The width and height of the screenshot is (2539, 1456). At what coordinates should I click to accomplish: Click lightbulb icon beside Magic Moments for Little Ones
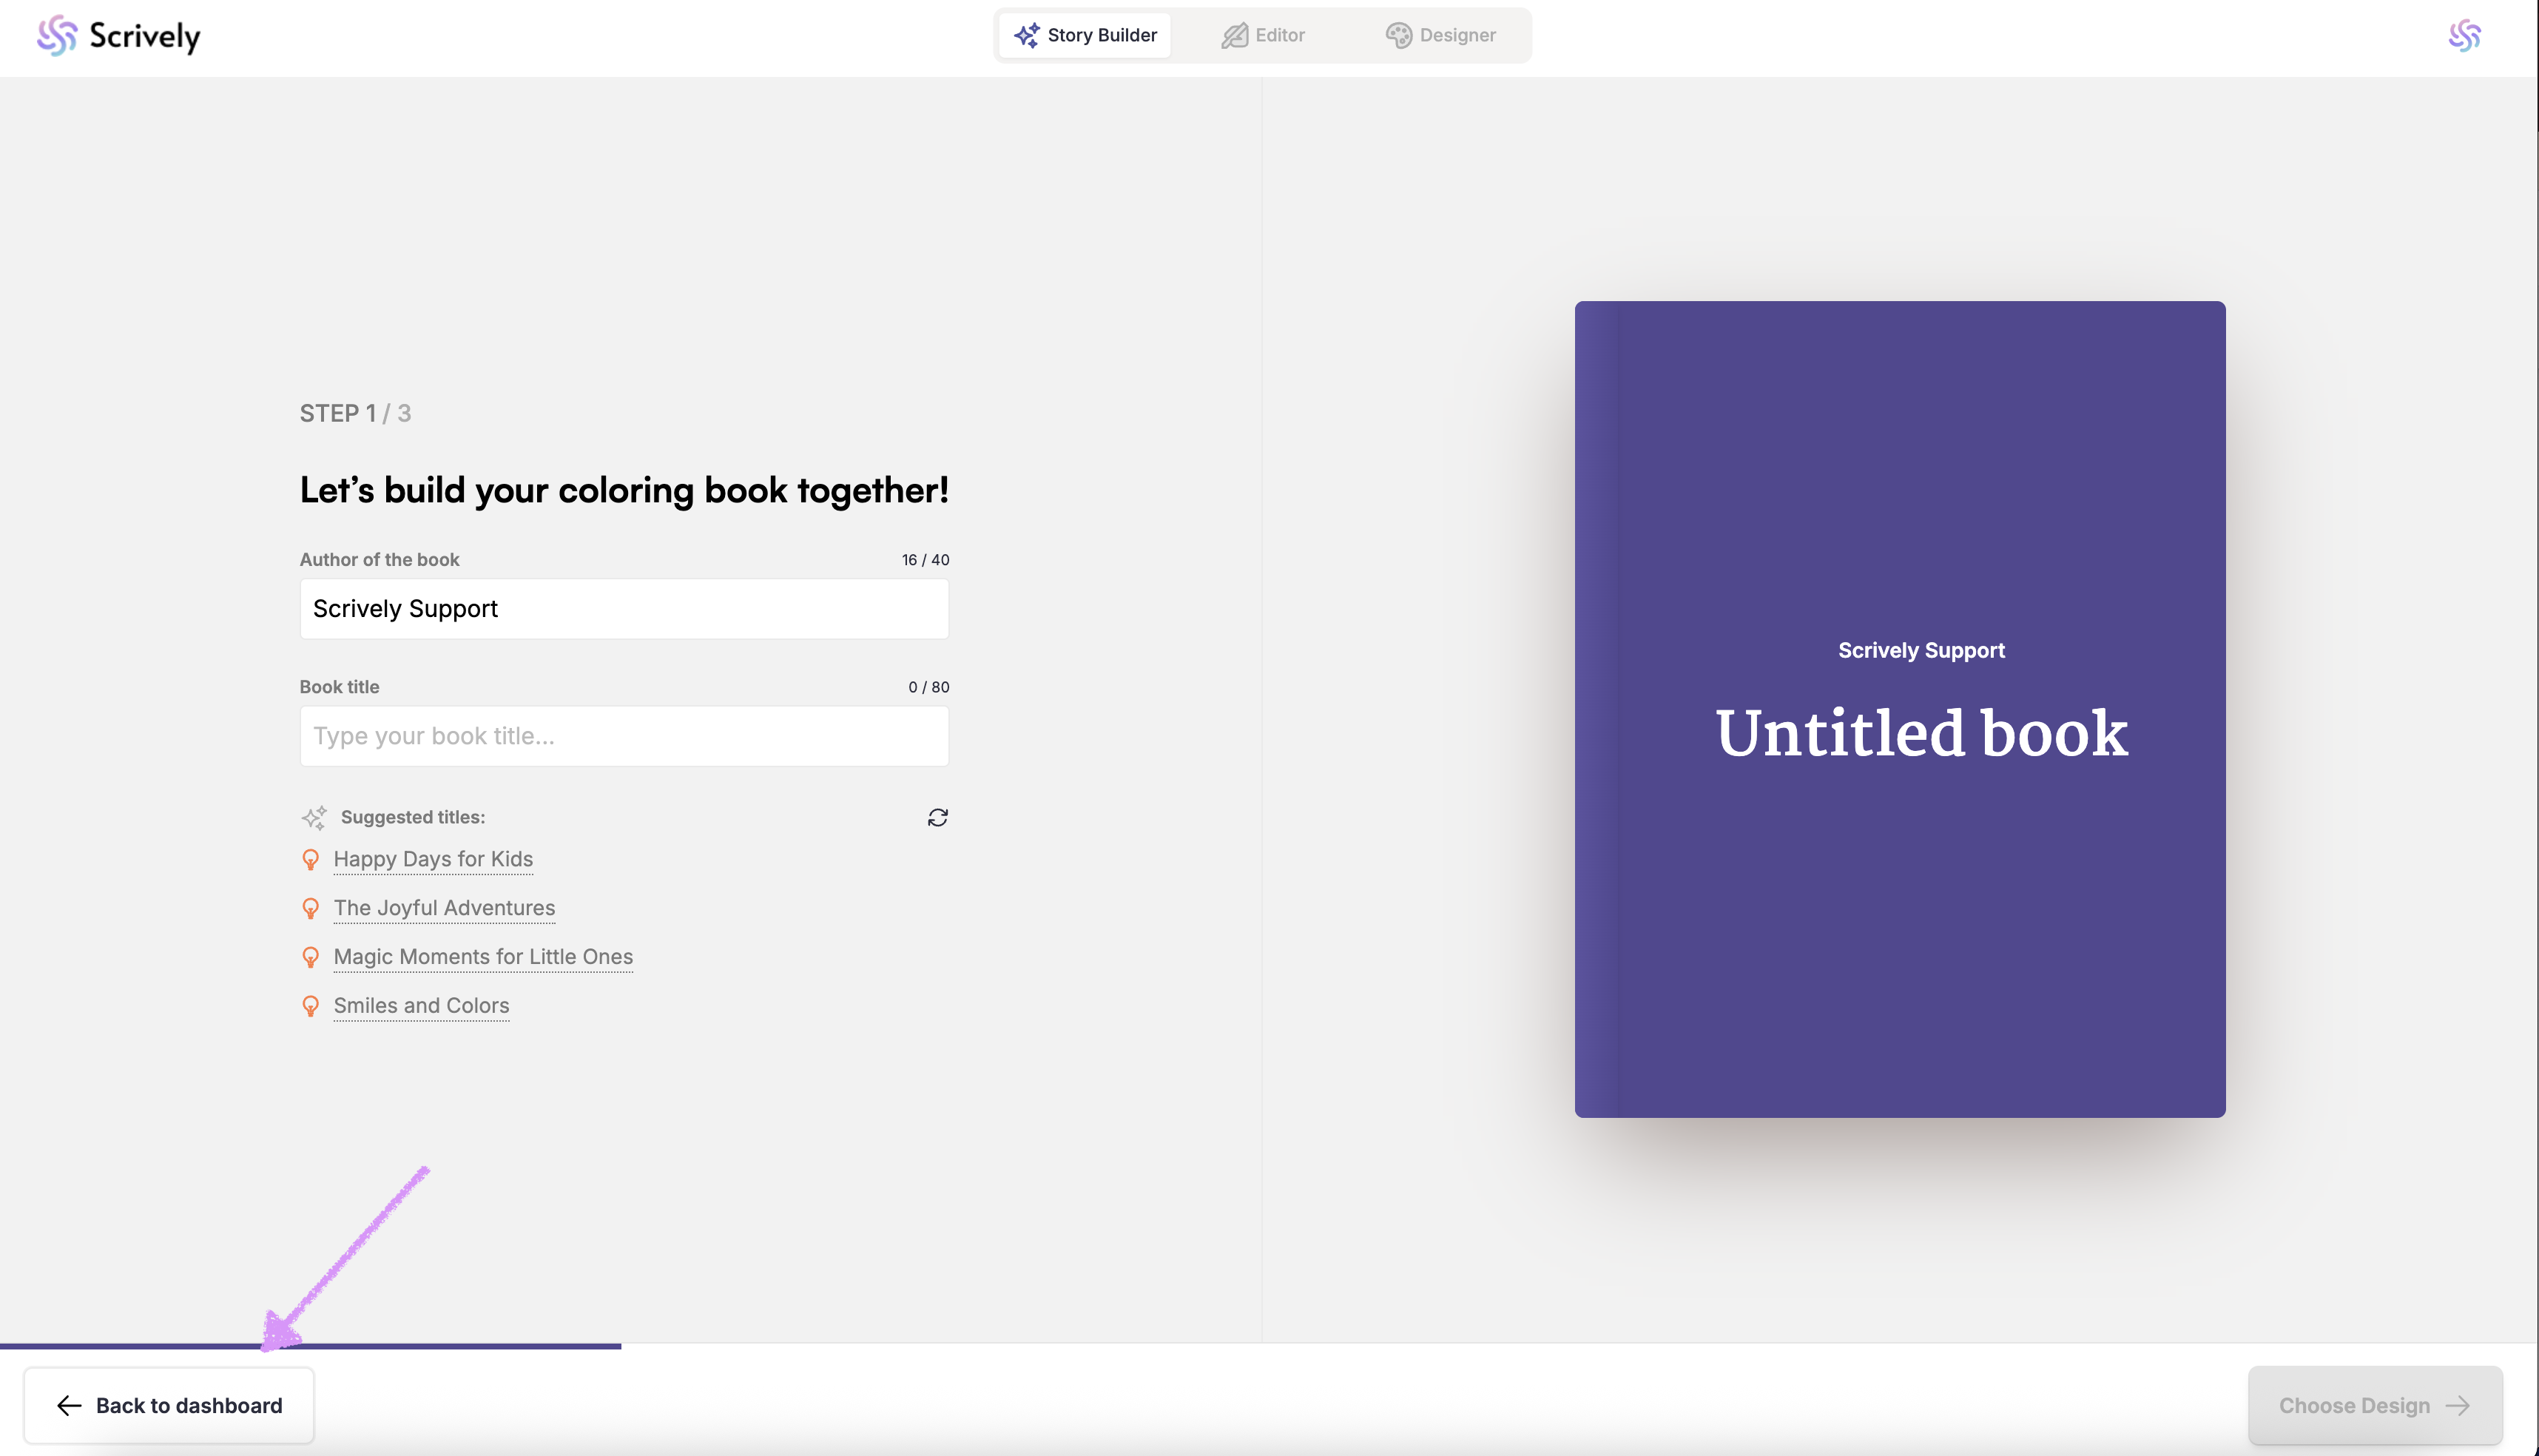[x=311, y=957]
